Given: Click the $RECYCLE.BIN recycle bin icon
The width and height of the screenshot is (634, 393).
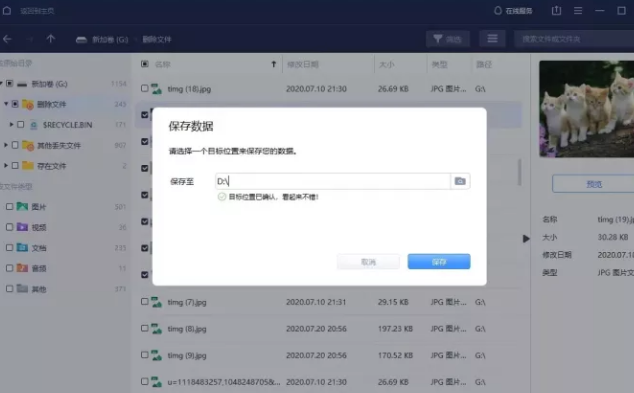Looking at the screenshot, I should (34, 125).
